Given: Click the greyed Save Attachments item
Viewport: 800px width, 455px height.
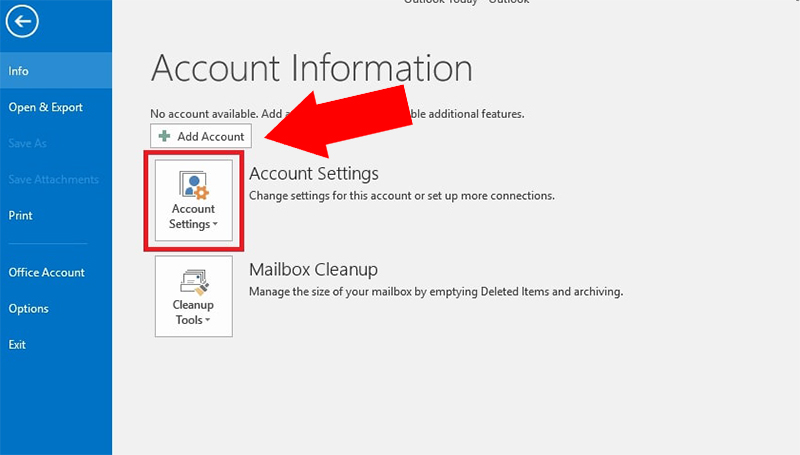Looking at the screenshot, I should pos(56,180).
